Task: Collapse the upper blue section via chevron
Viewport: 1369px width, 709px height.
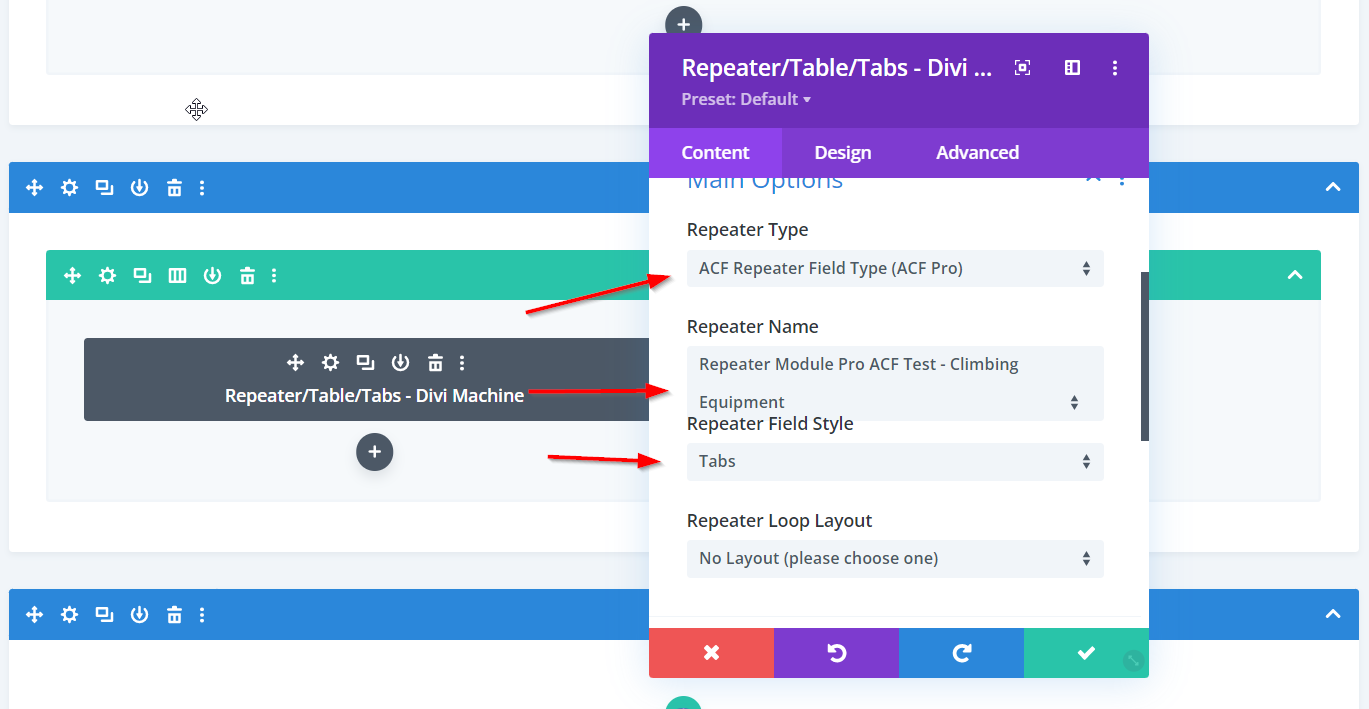Action: click(1332, 187)
